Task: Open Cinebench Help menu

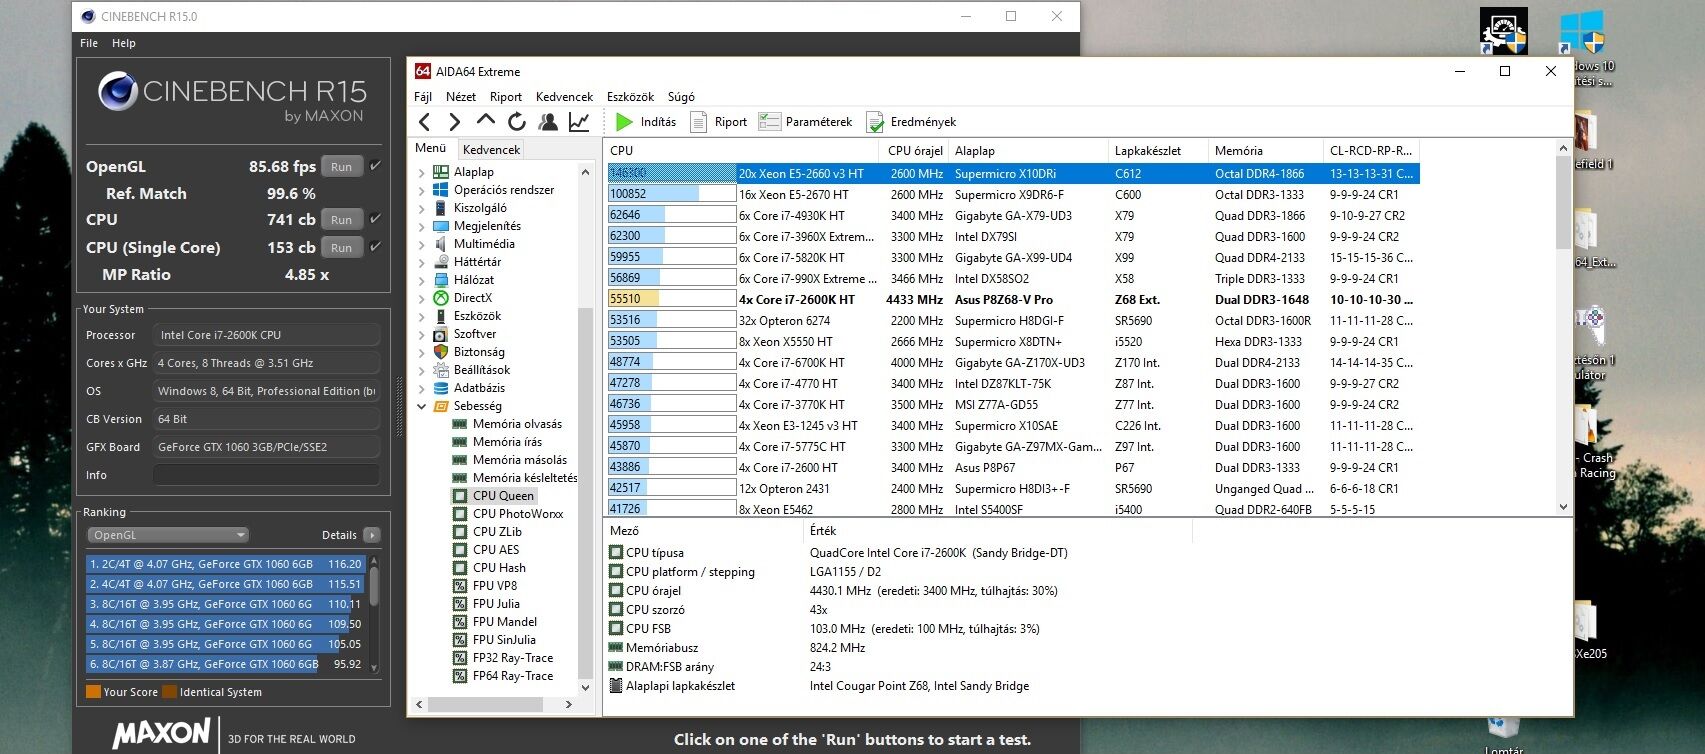Action: click(124, 43)
